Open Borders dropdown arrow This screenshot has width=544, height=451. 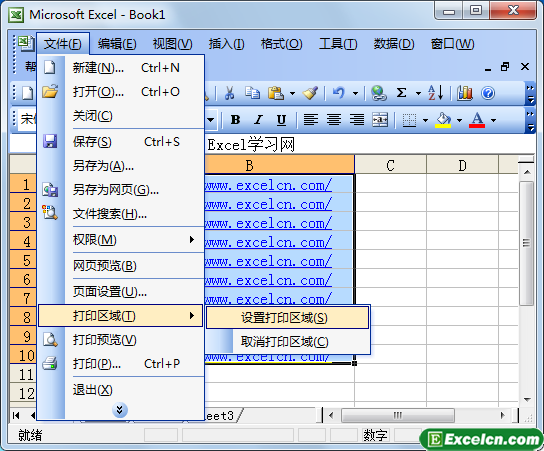pyautogui.click(x=425, y=120)
